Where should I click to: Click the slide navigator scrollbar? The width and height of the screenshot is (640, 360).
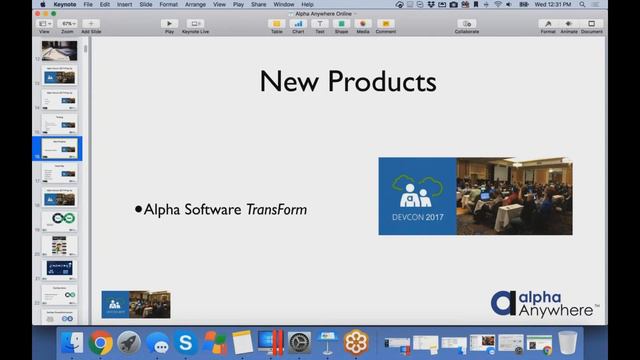(85, 49)
